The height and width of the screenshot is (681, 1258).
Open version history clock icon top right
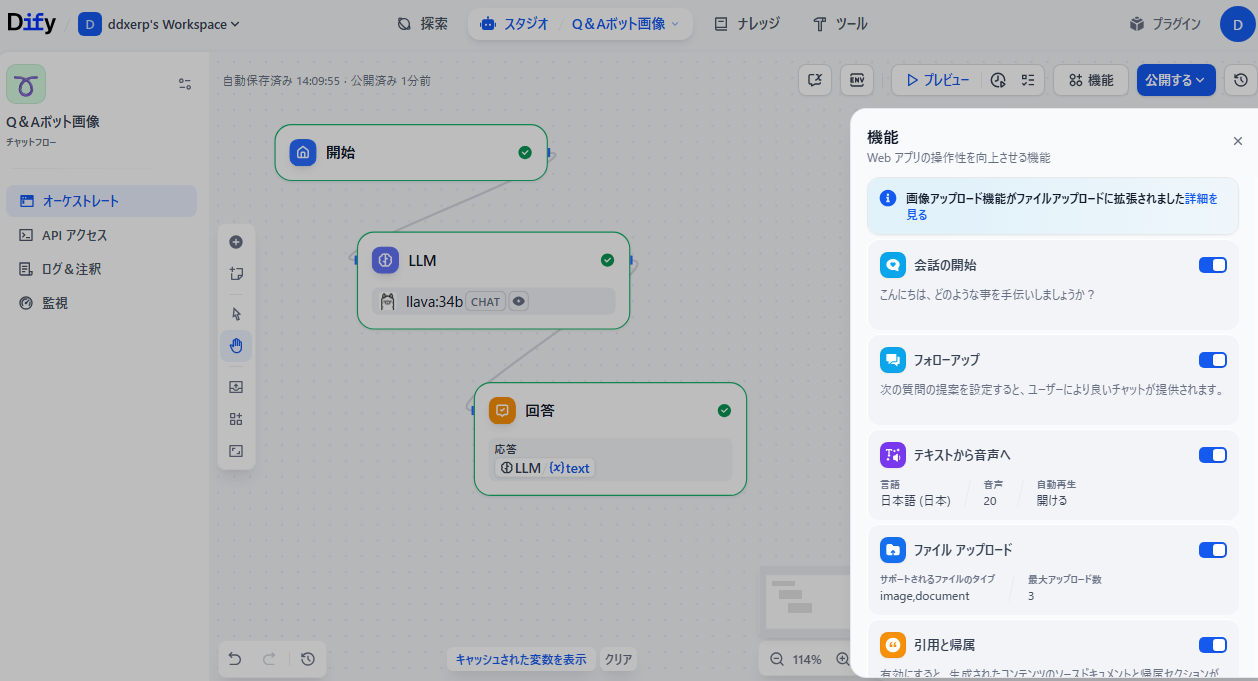[1240, 80]
